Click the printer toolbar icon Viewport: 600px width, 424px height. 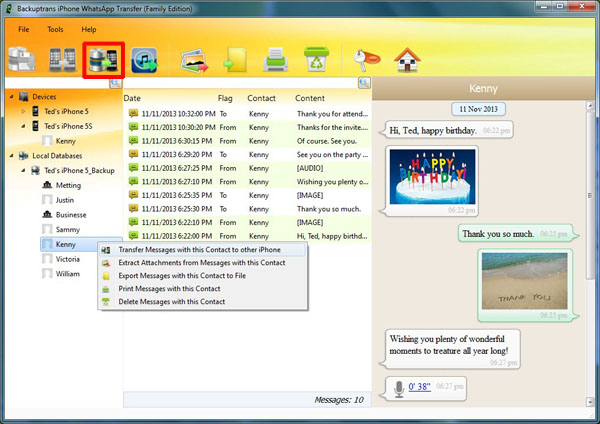click(x=276, y=60)
